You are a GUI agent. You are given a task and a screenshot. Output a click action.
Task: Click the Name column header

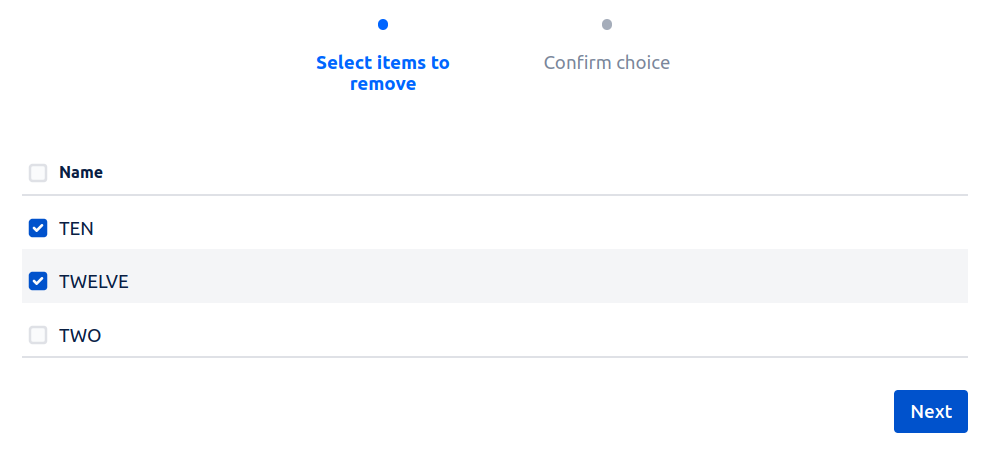81,172
